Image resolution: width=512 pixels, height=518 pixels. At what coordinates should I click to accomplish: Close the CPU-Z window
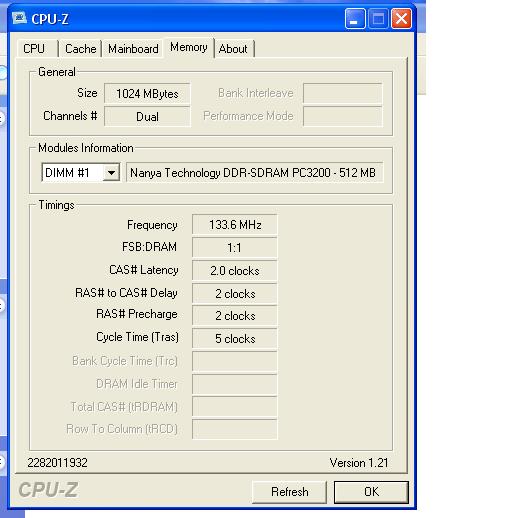coord(401,19)
